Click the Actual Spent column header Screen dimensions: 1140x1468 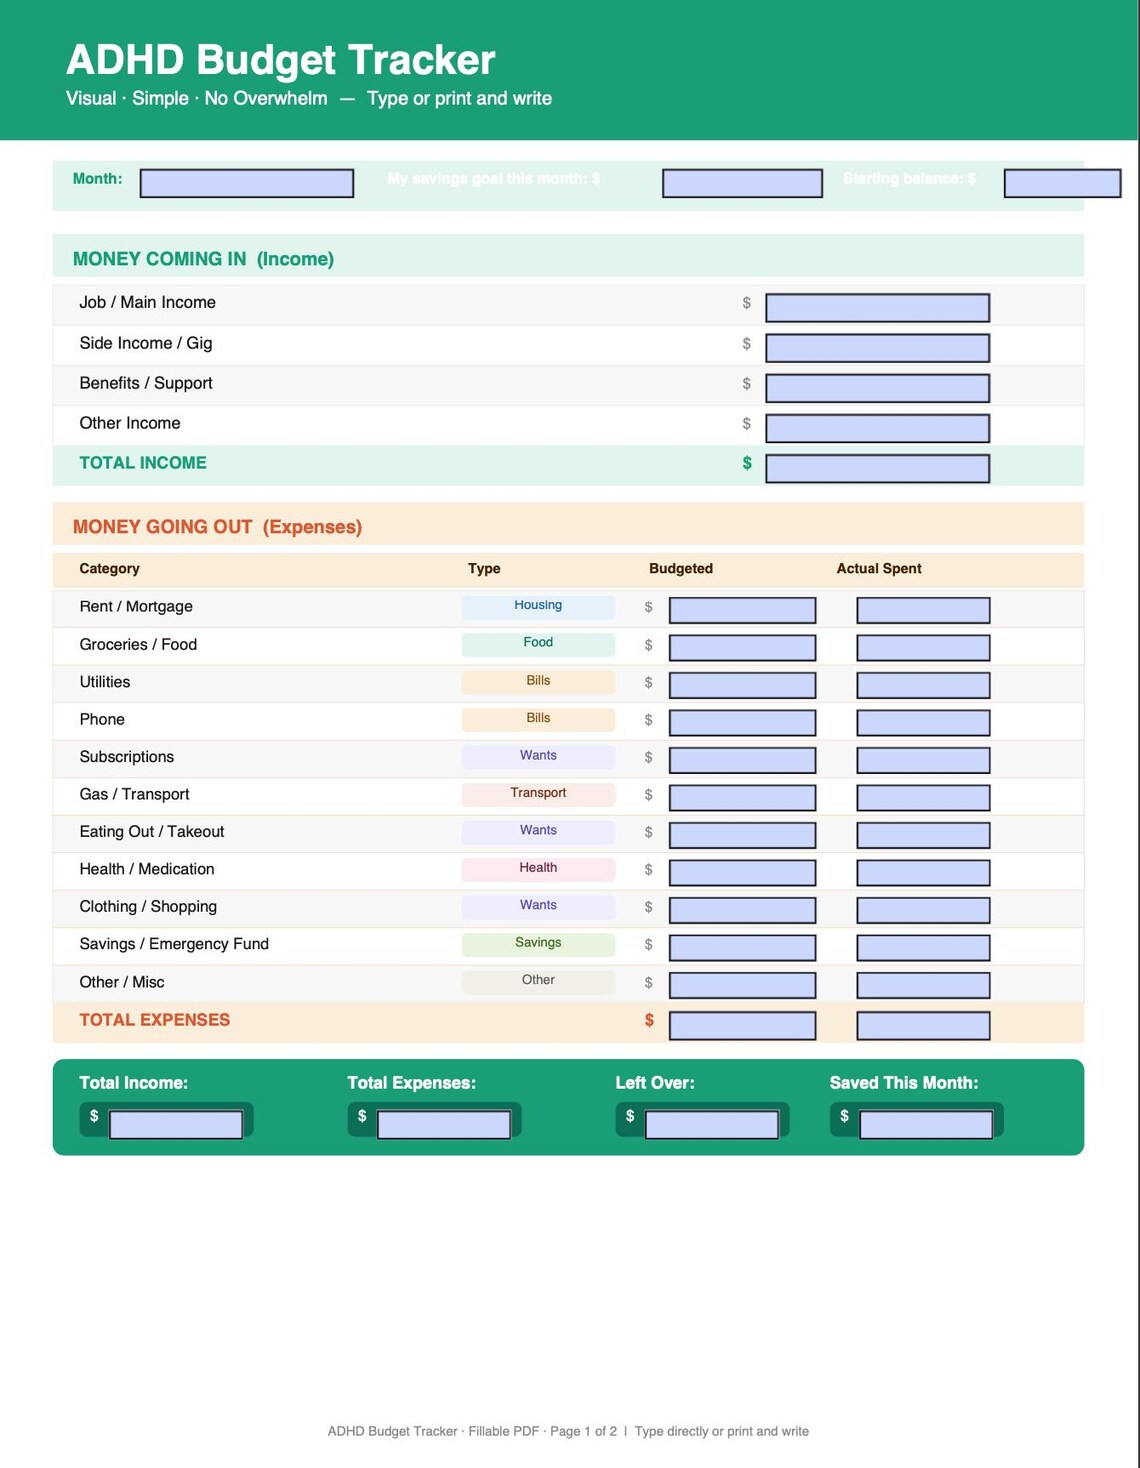tap(879, 568)
